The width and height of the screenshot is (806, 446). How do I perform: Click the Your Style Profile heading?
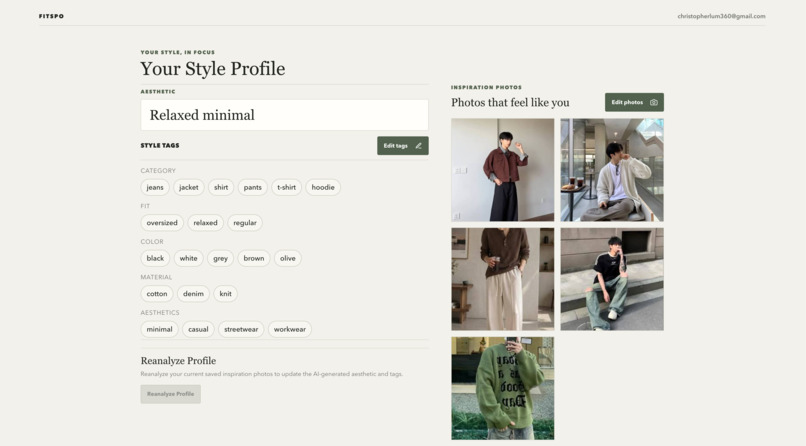(213, 69)
